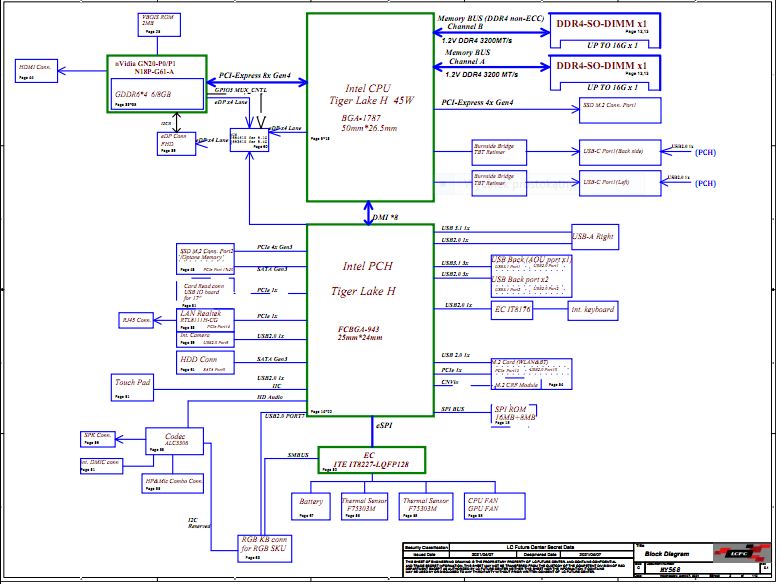
Task: Click the M.2 Card (WLAN&BT) label
Action: [520, 362]
